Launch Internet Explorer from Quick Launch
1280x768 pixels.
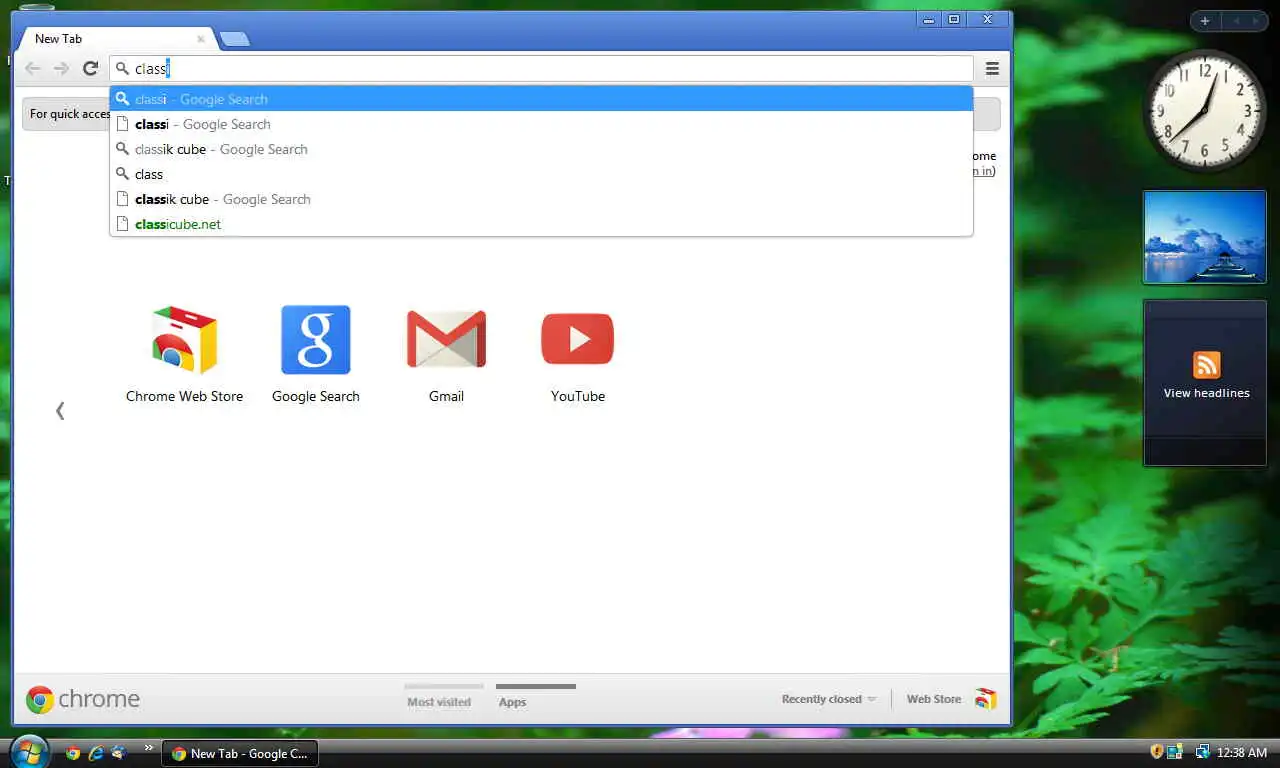pyautogui.click(x=96, y=753)
